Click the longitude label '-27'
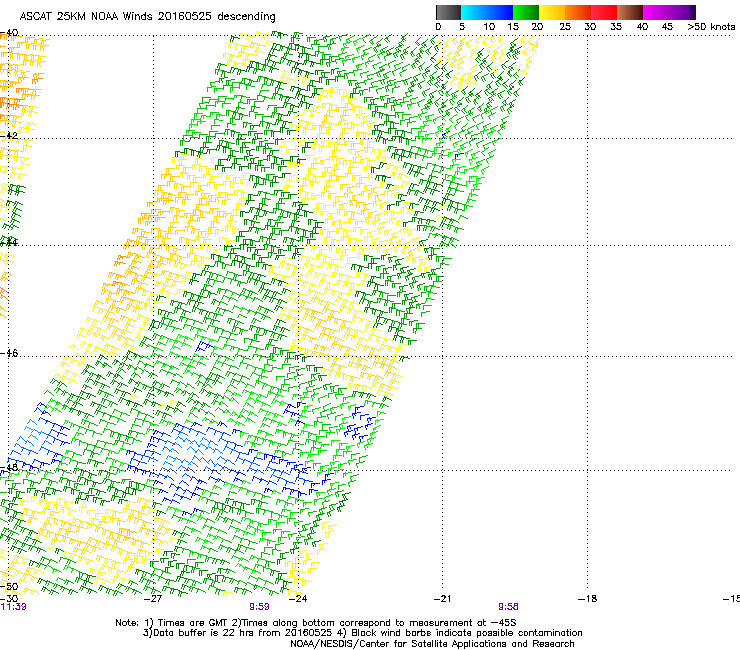The height and width of the screenshot is (650, 740). pyautogui.click(x=152, y=599)
